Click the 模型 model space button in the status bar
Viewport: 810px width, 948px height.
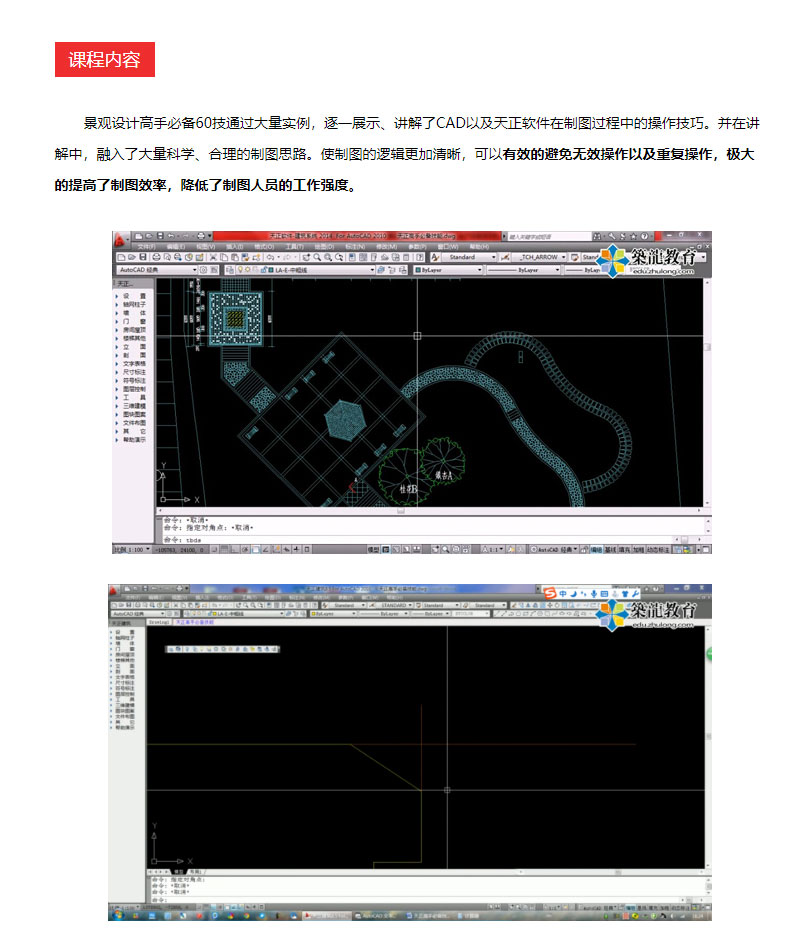(374, 549)
